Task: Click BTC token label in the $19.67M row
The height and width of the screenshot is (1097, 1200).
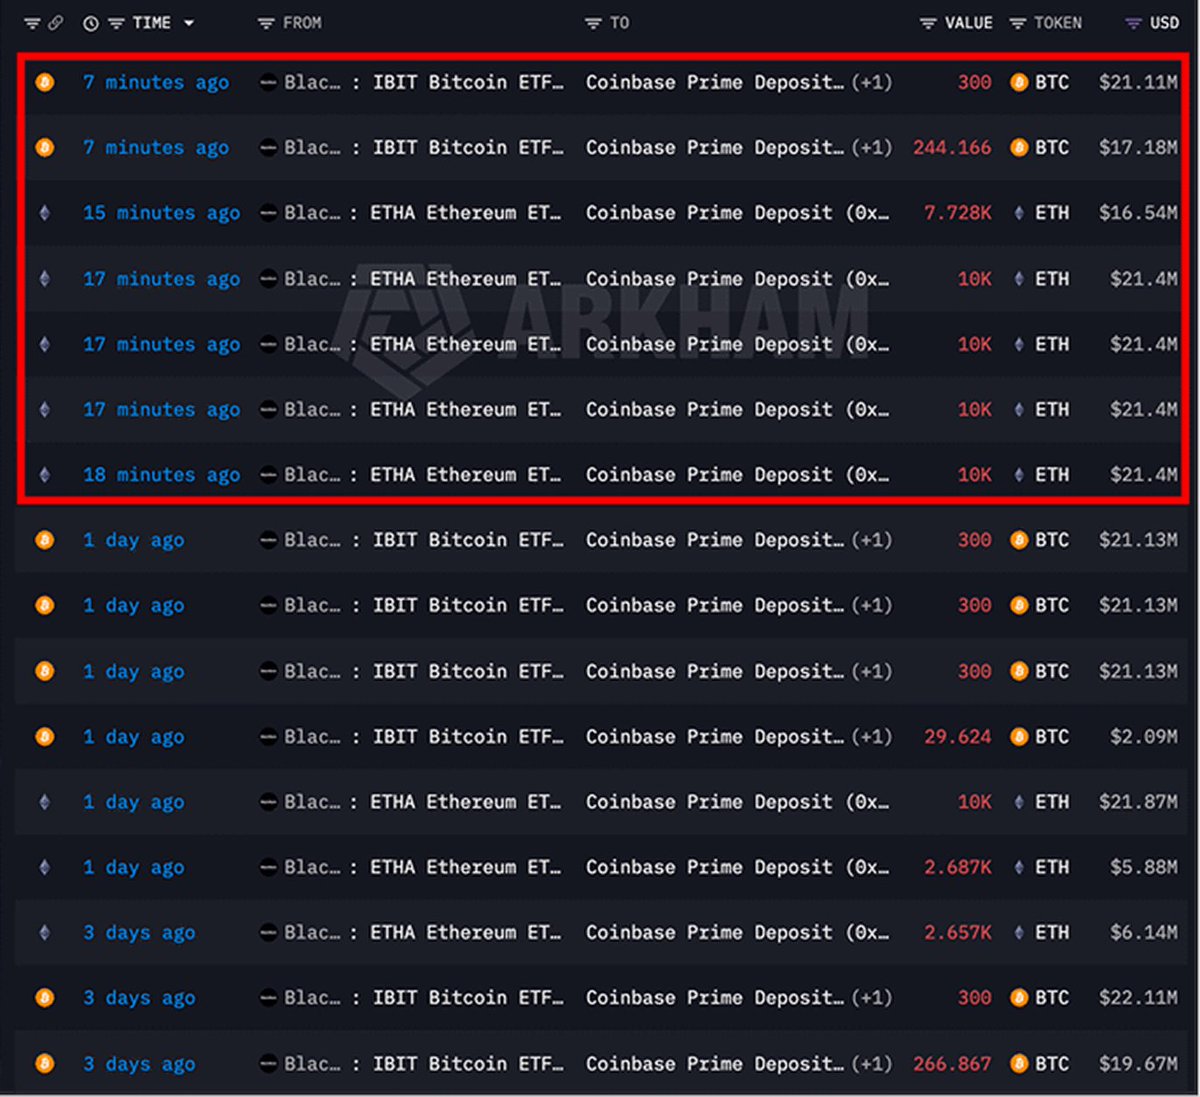Action: click(x=1052, y=1063)
